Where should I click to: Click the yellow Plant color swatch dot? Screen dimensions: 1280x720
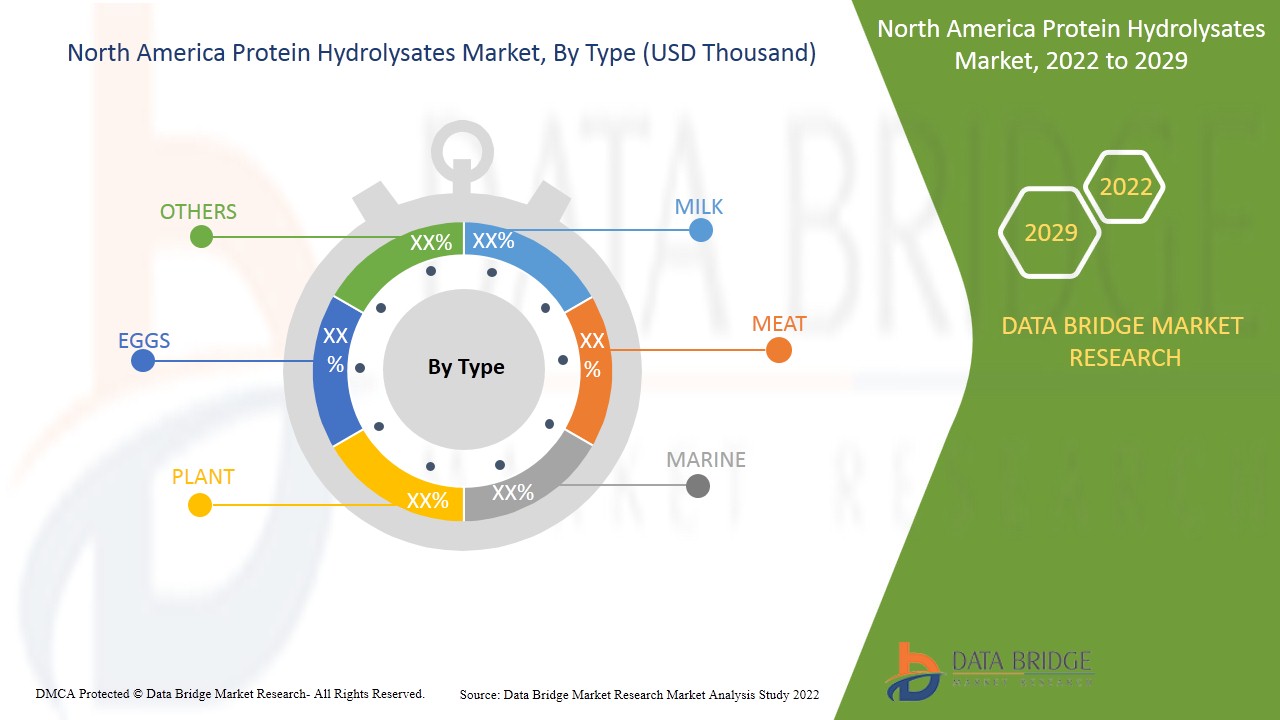point(199,504)
